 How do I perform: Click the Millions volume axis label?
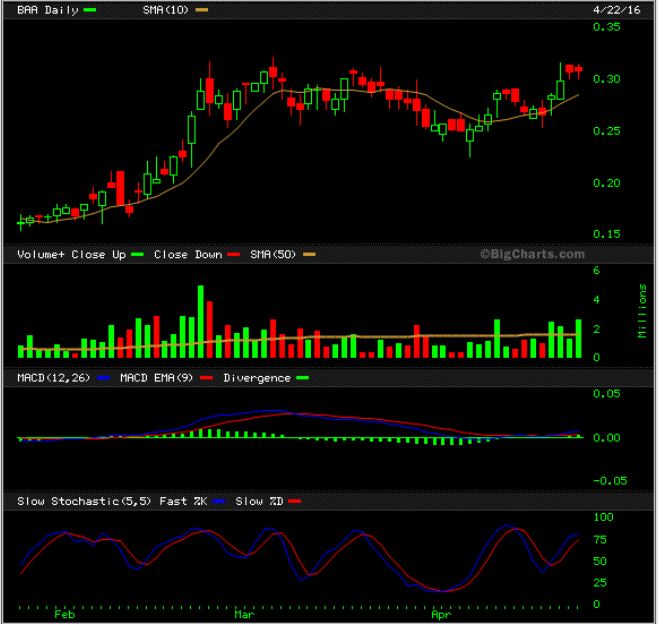pos(642,311)
